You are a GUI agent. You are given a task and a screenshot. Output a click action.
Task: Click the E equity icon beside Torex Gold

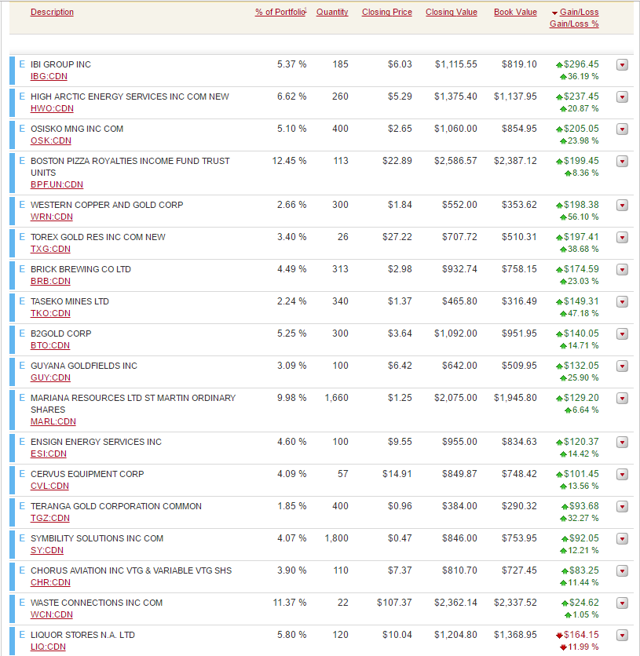click(x=22, y=237)
